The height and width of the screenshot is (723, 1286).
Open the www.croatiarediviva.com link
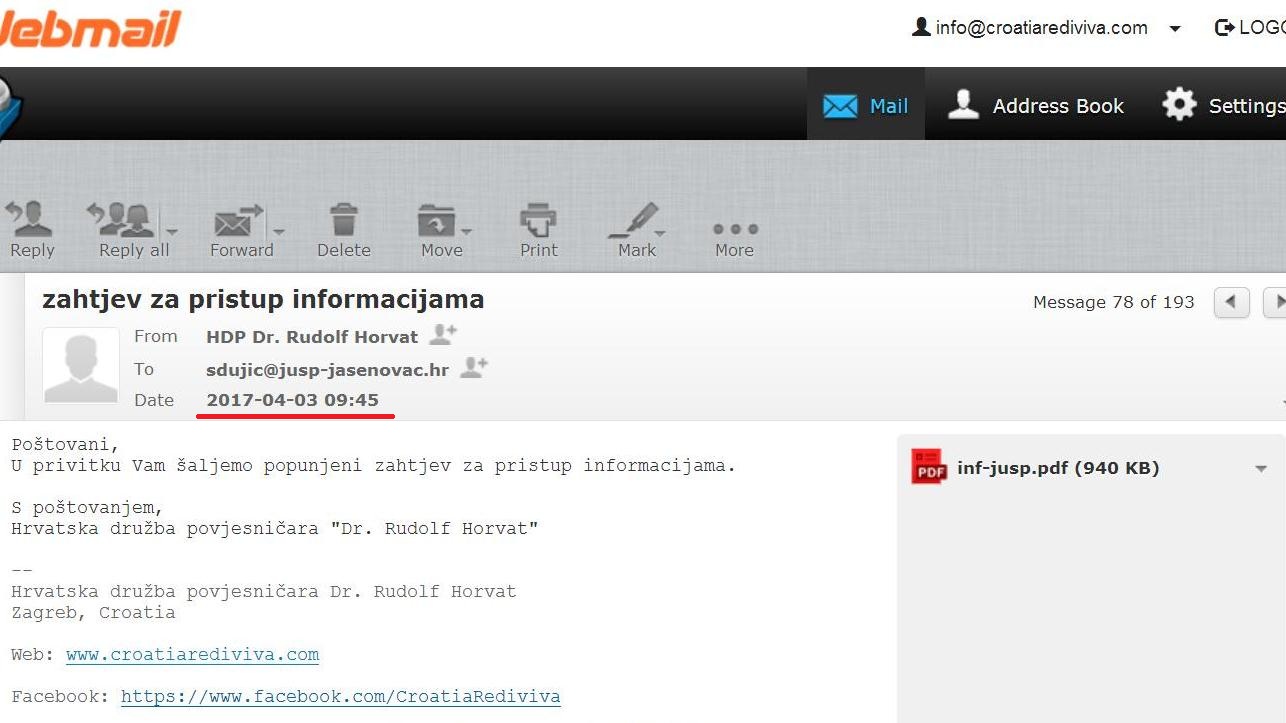tap(192, 655)
